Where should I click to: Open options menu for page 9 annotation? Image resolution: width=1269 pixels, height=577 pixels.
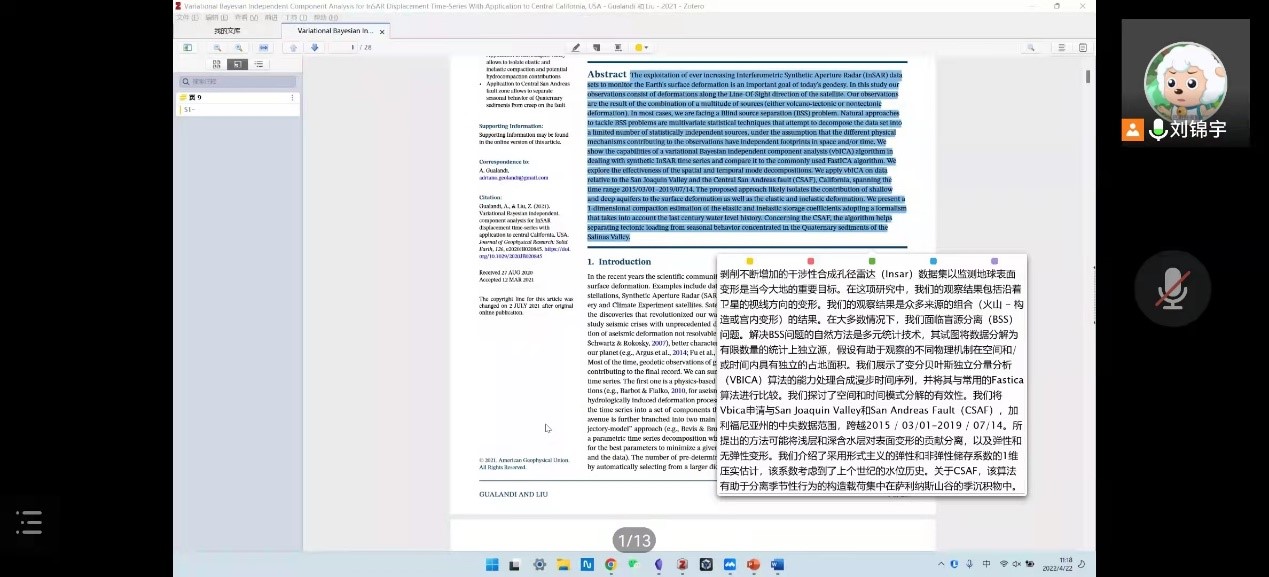[292, 98]
